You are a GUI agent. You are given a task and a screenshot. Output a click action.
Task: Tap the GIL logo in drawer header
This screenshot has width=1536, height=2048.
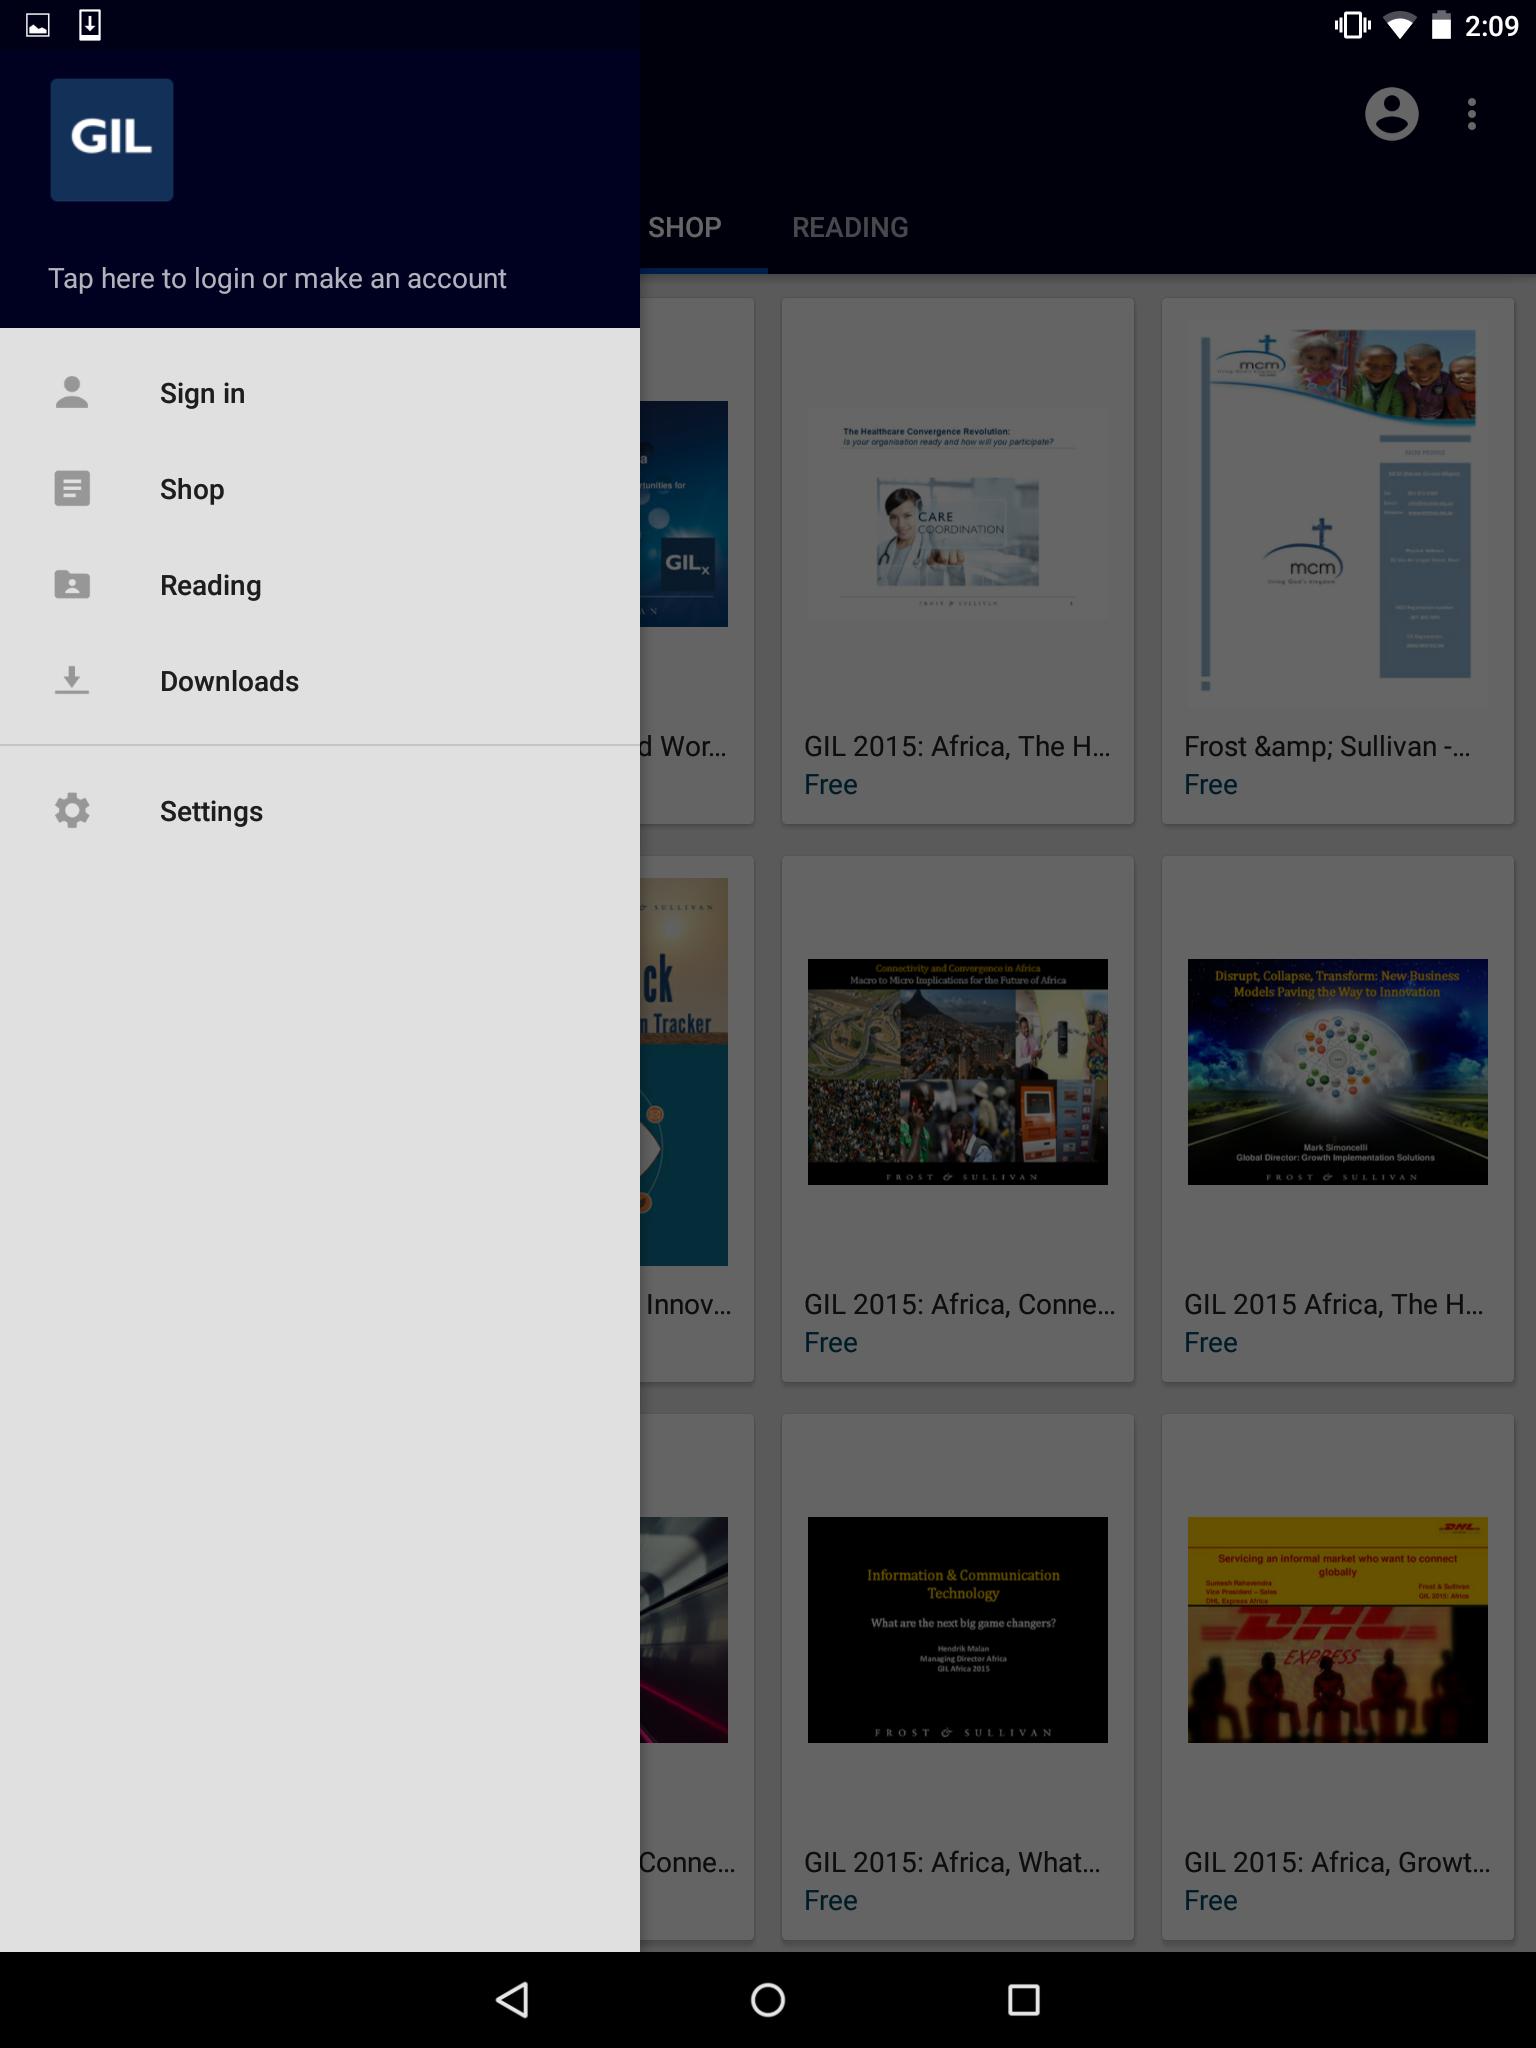112,140
